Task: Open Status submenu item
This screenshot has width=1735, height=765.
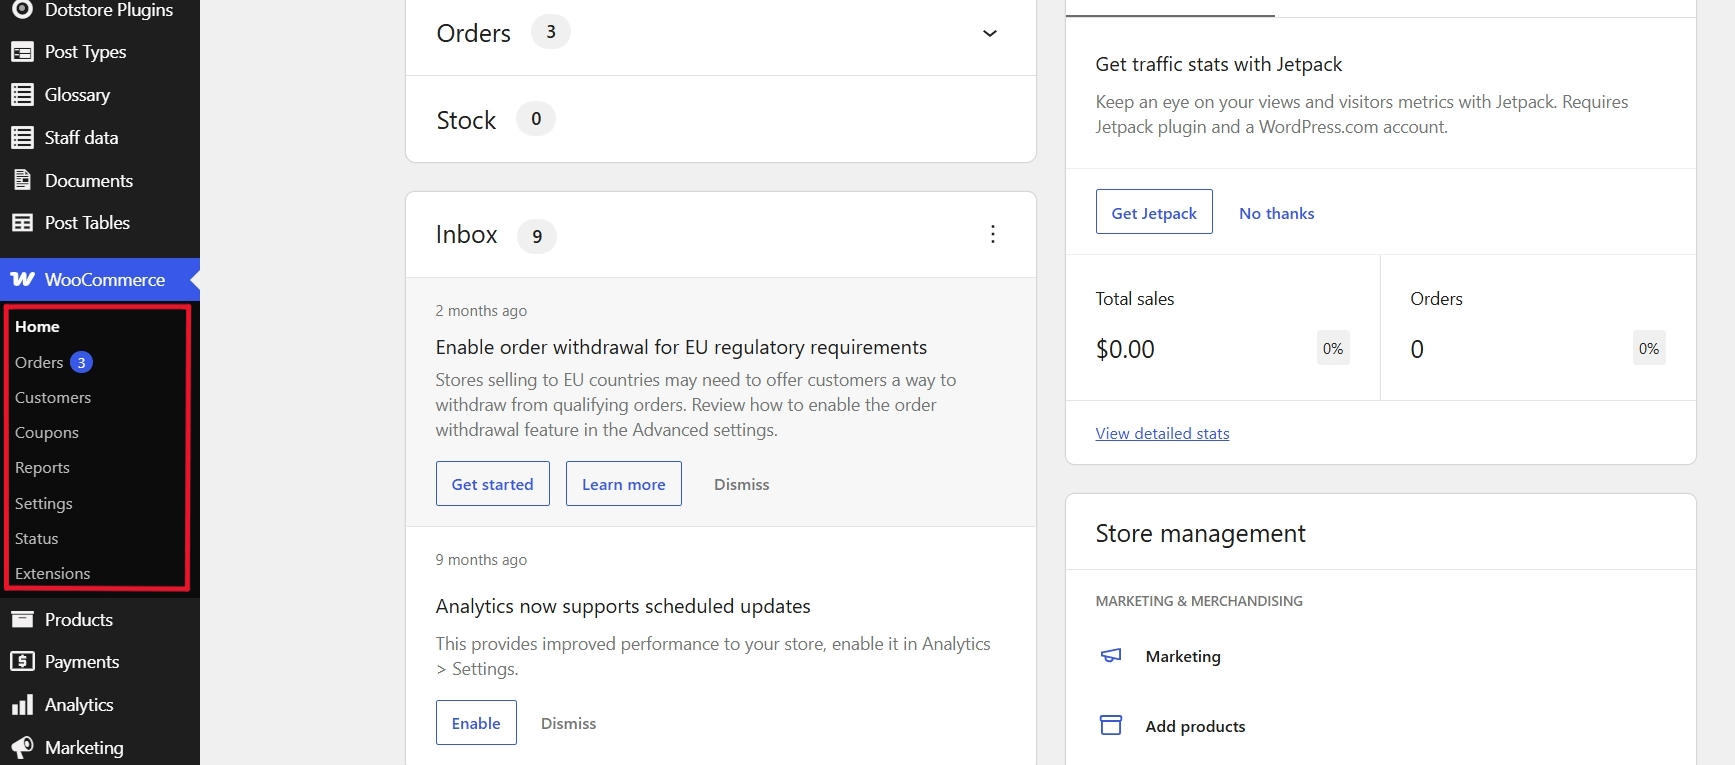Action: tap(37, 539)
